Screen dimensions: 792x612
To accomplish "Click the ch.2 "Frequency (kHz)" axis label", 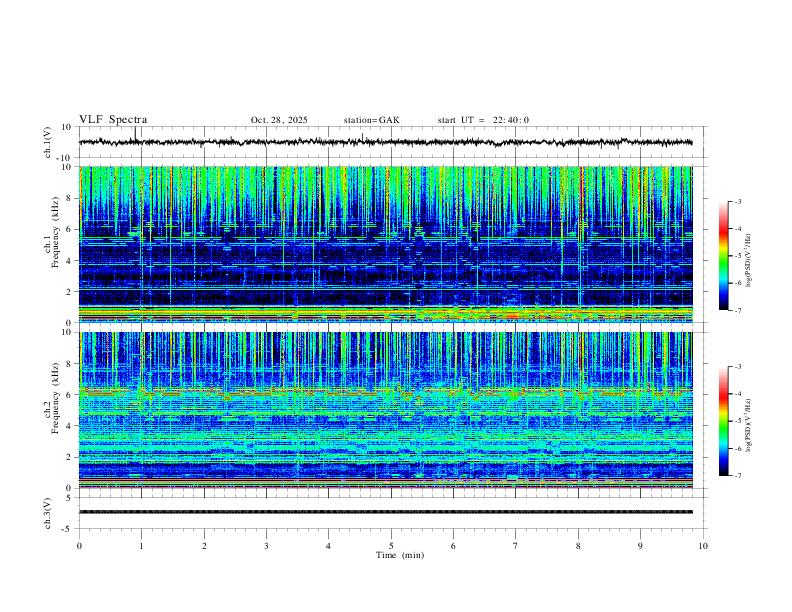I will 56,398.
